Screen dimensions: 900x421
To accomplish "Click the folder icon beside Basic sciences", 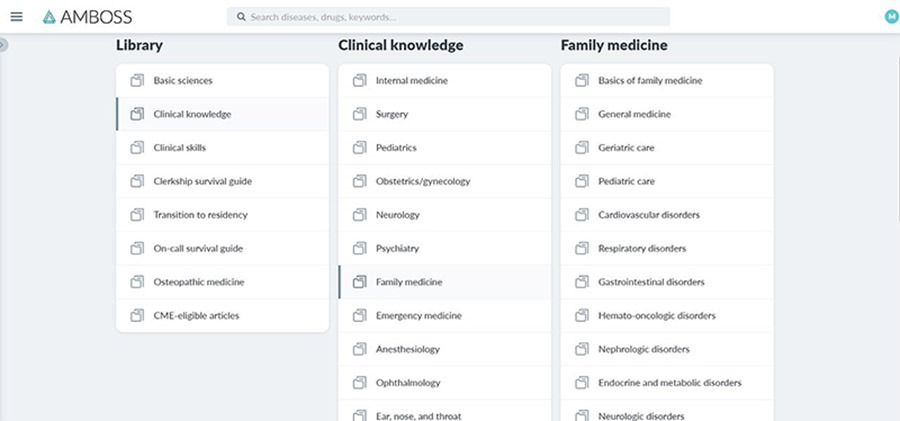I will point(136,80).
